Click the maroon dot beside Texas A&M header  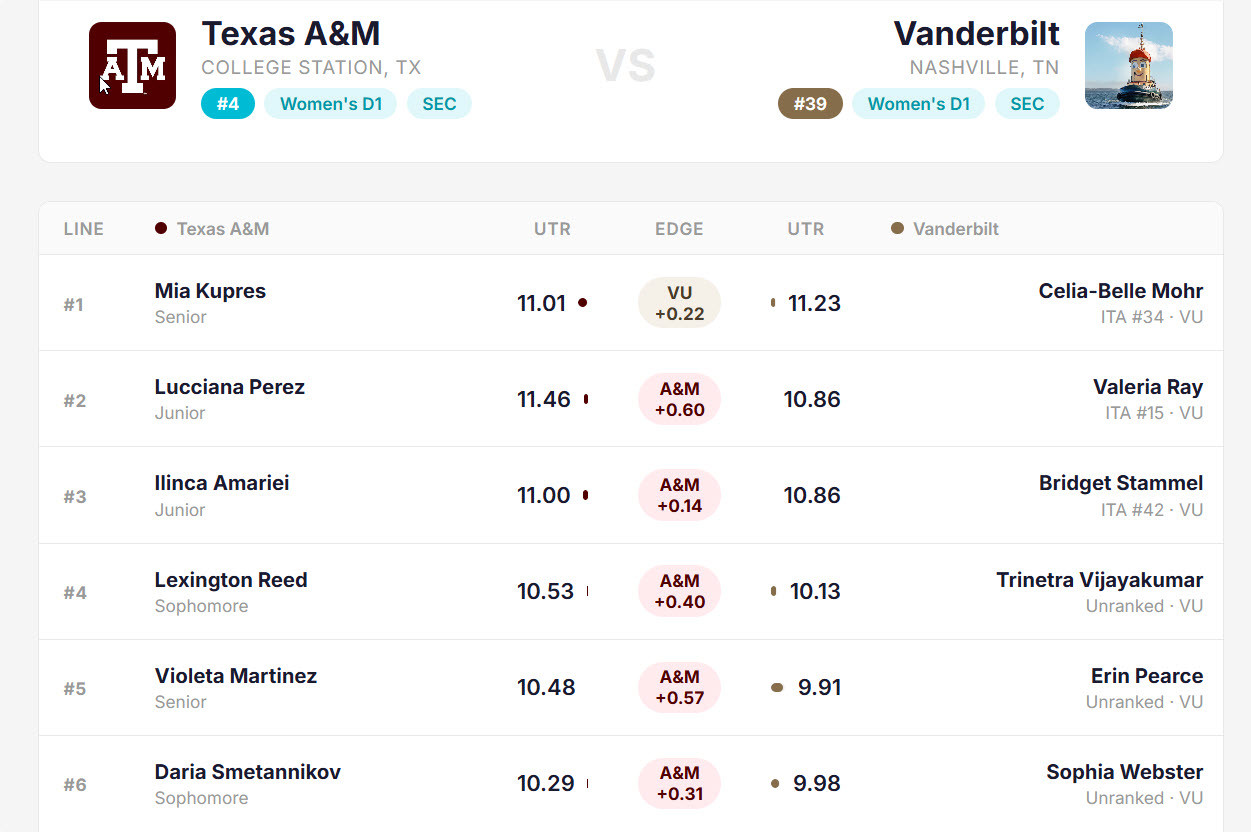161,228
